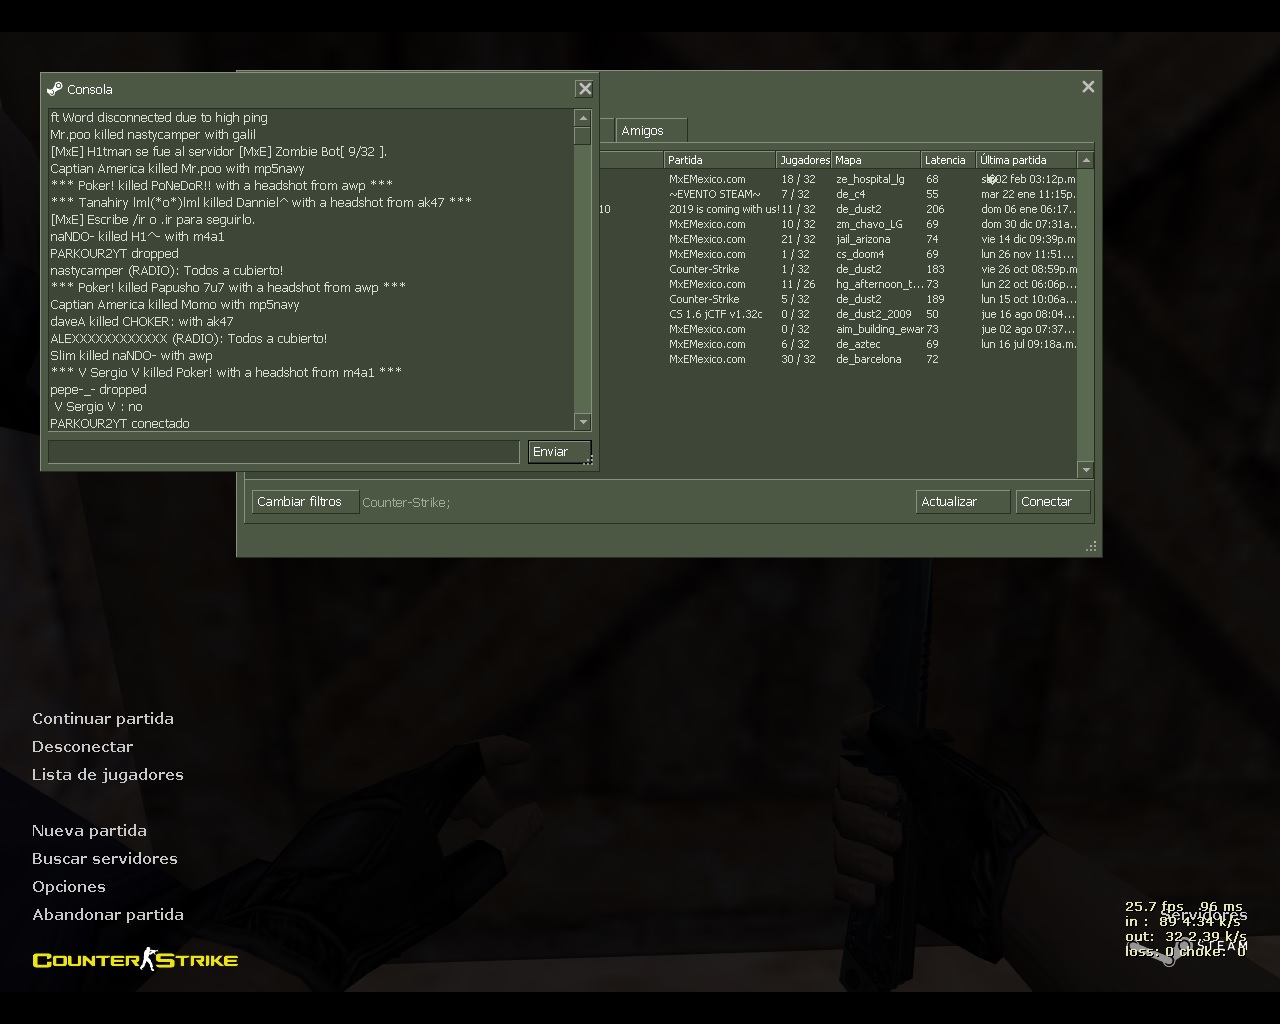The width and height of the screenshot is (1280, 1024).
Task: Click console line 'PARKOUR2YT conectado'
Action: click(x=120, y=423)
